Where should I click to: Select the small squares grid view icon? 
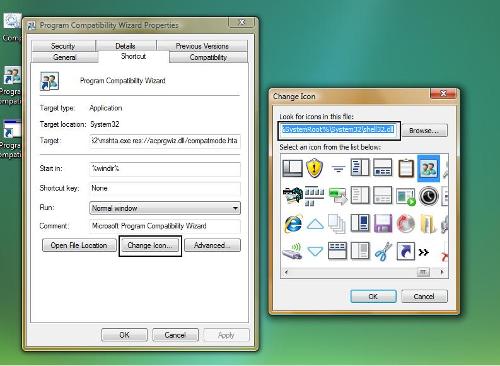[x=314, y=196]
